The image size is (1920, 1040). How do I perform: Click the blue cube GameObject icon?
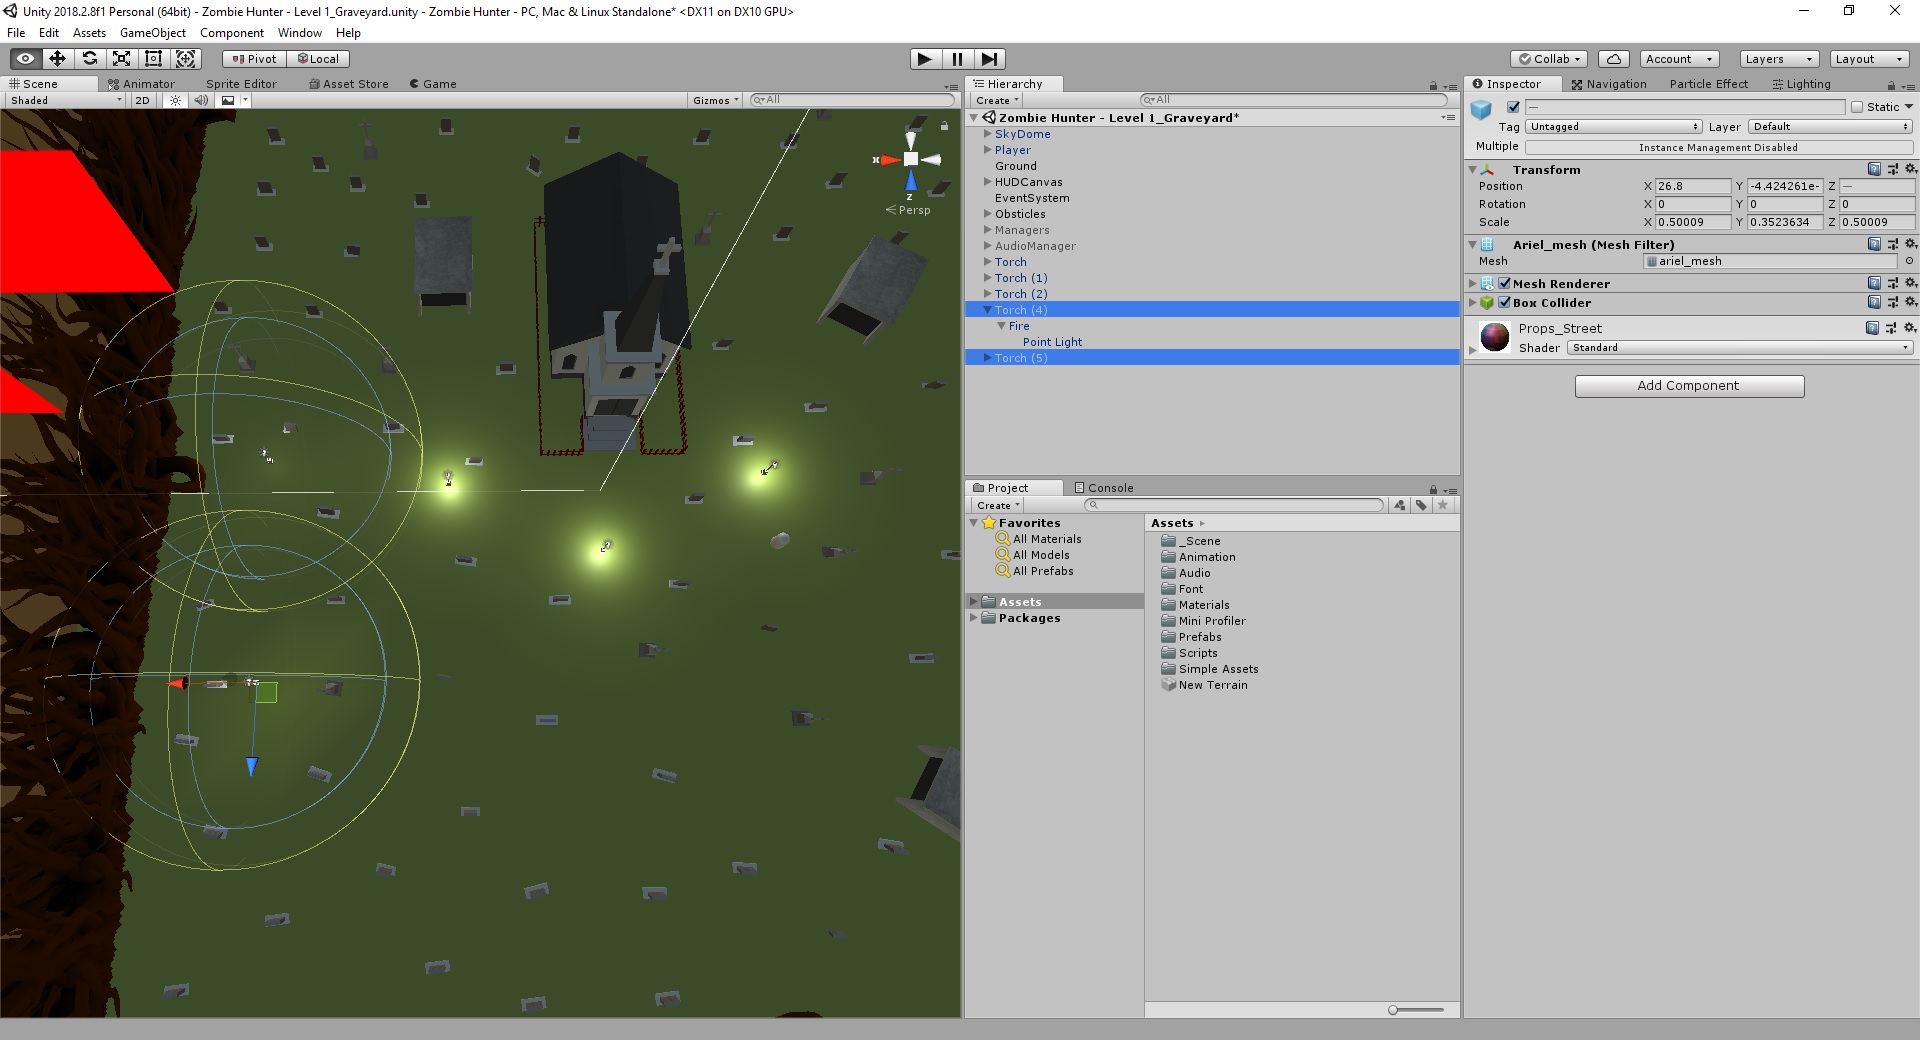tap(1481, 109)
